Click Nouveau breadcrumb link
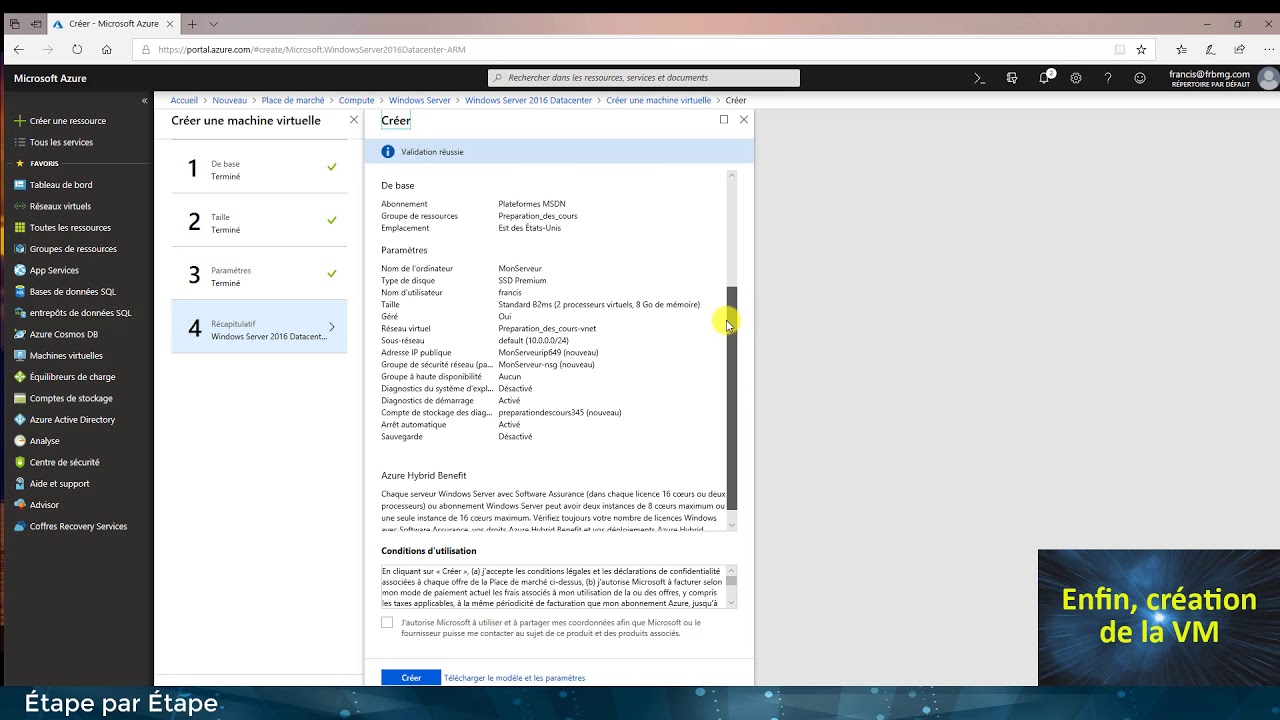Screen dimensions: 1280x720 pyautogui.click(x=229, y=100)
